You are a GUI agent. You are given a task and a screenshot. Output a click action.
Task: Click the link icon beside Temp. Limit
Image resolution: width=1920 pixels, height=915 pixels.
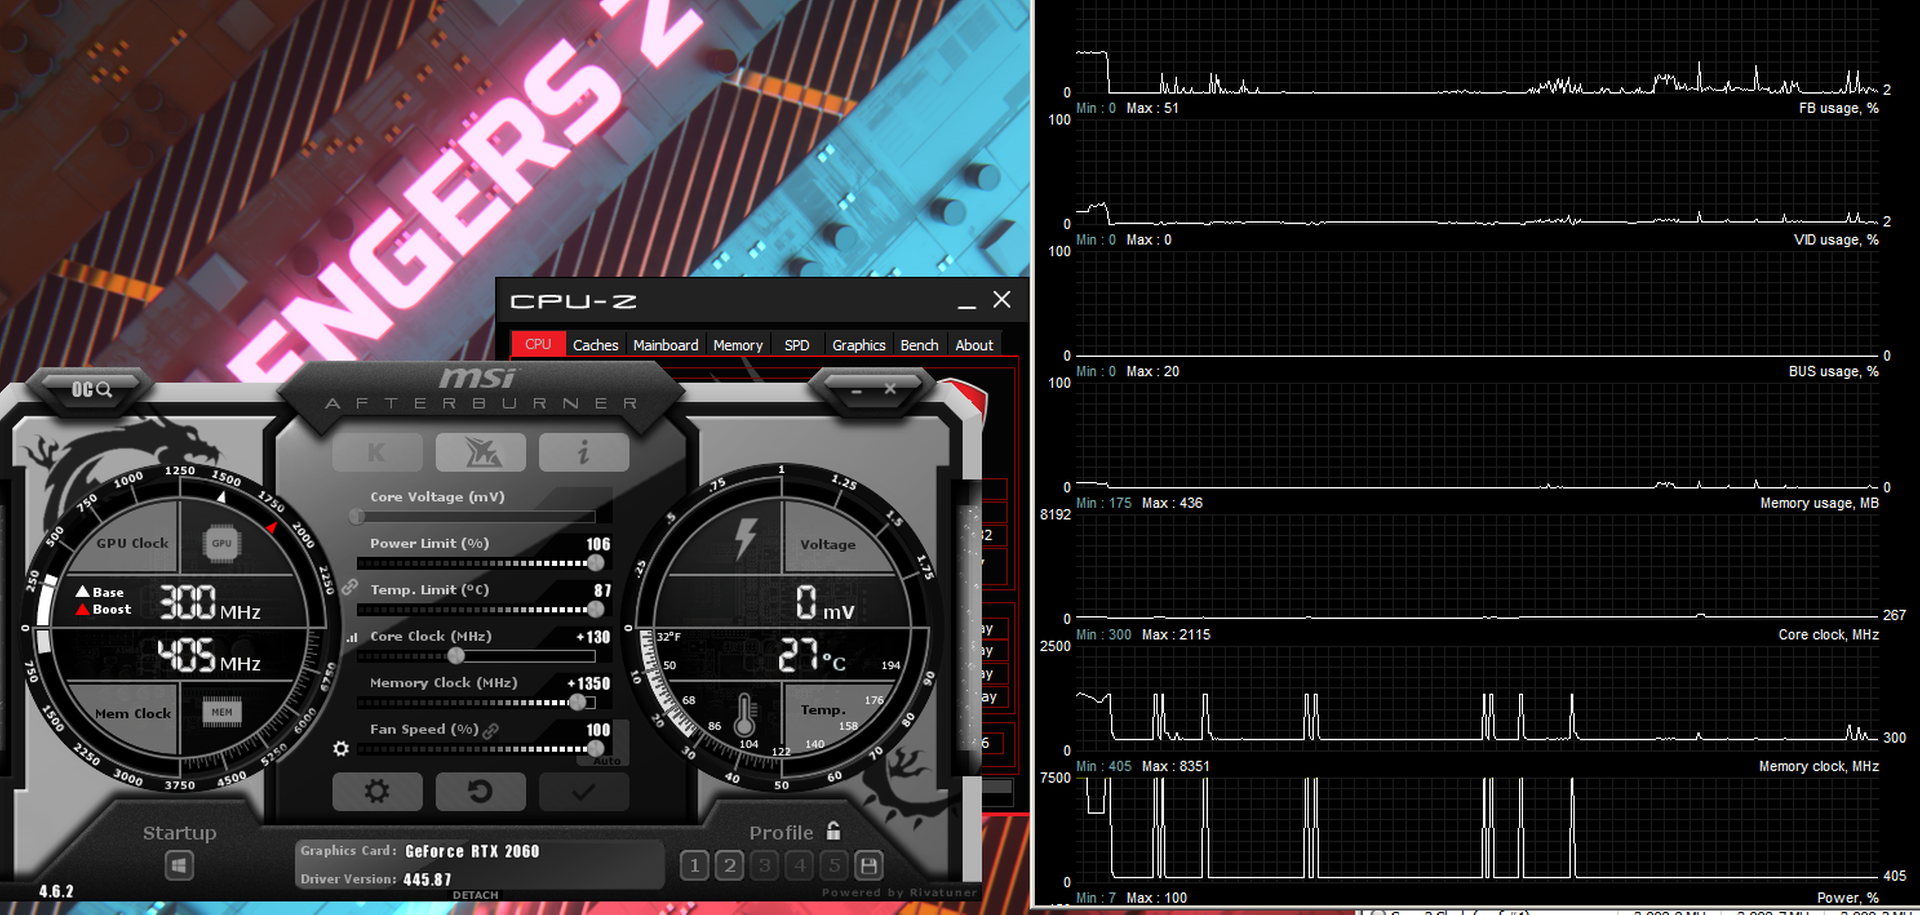pos(349,587)
